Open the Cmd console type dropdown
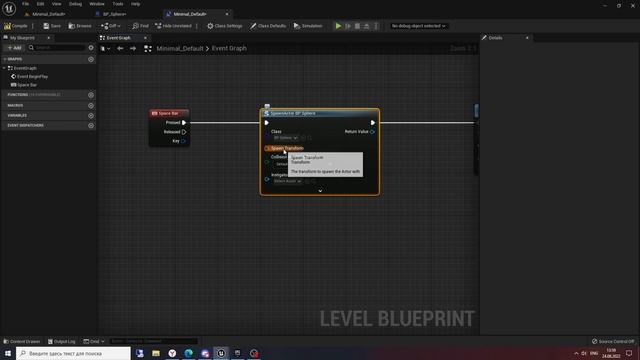 pos(94,341)
